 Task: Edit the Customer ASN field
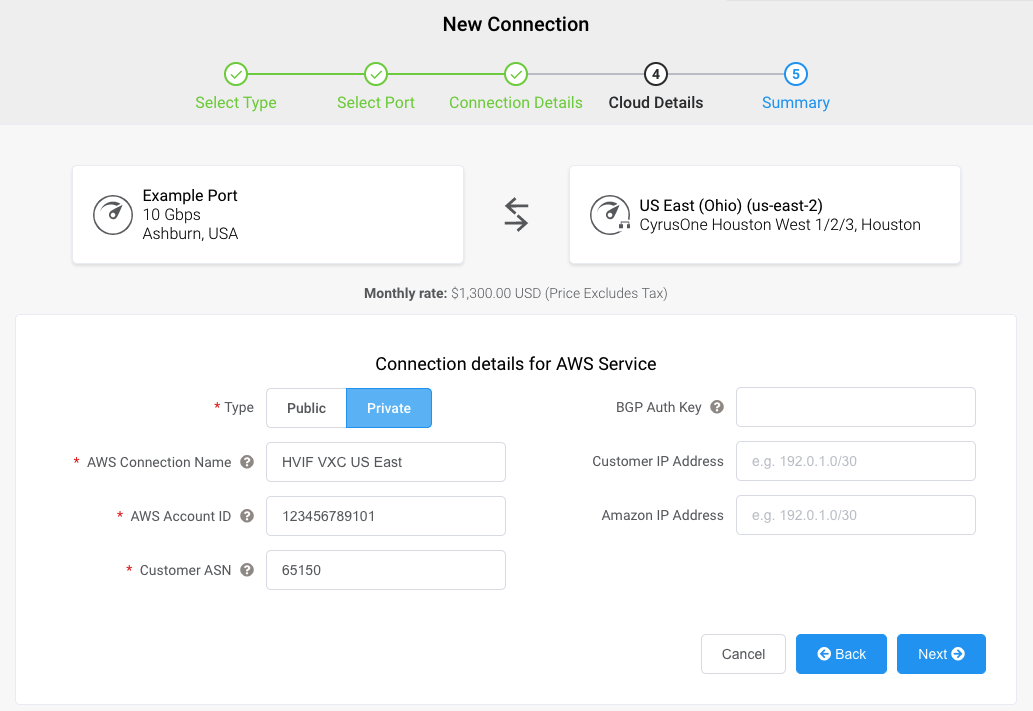(x=386, y=570)
